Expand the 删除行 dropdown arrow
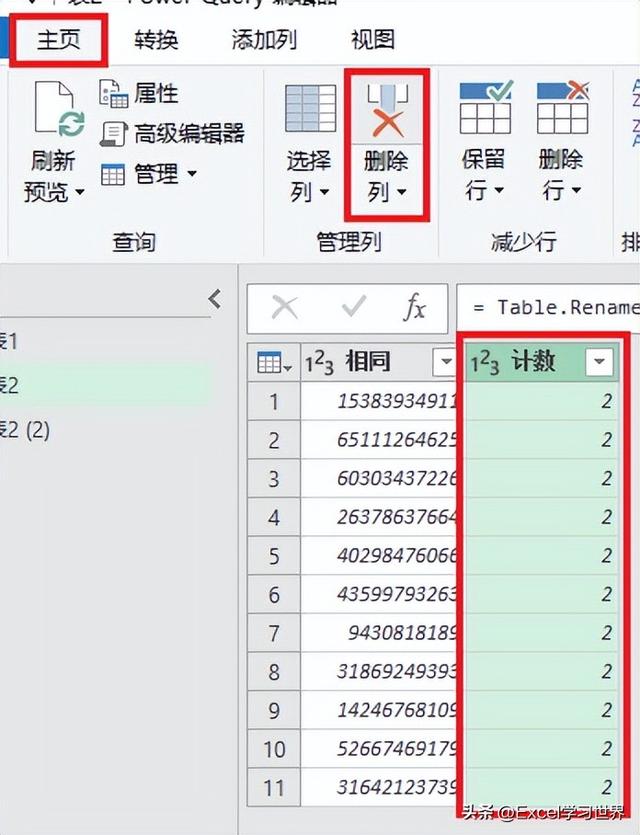The height and width of the screenshot is (835, 640). click(576, 190)
